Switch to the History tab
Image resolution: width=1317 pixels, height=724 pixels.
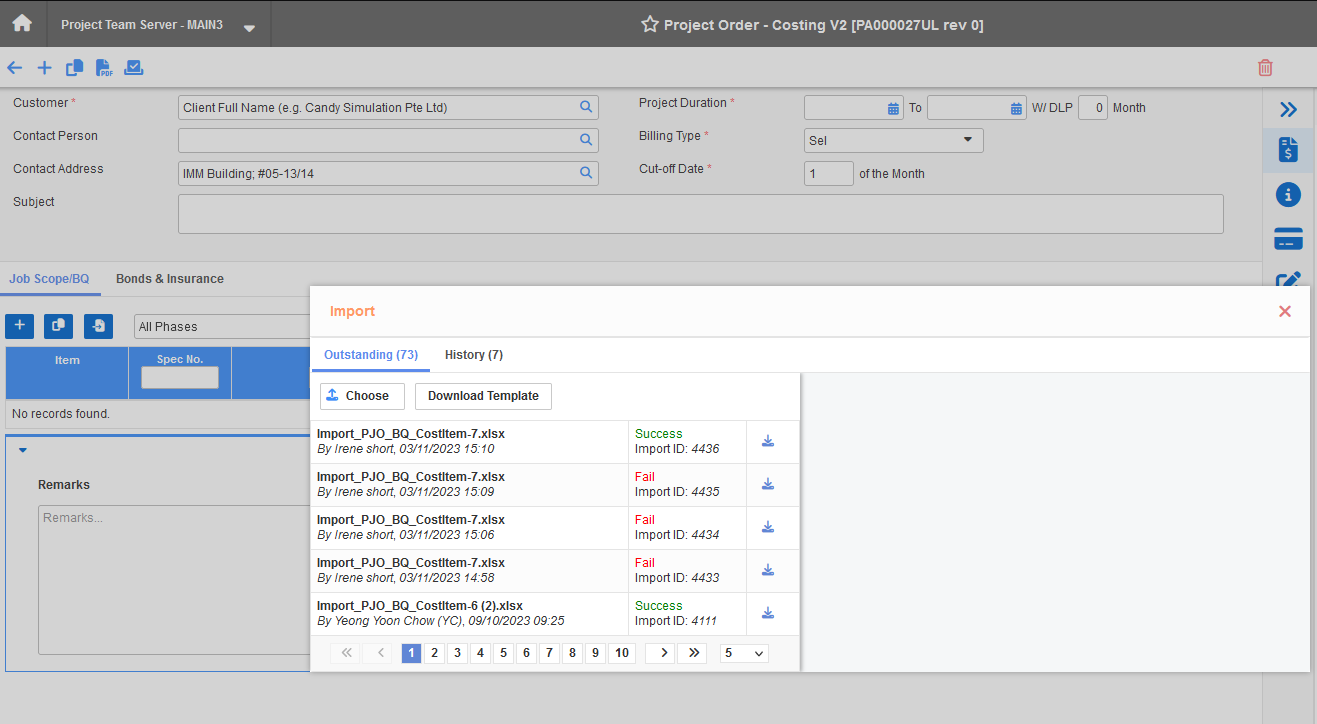click(473, 355)
